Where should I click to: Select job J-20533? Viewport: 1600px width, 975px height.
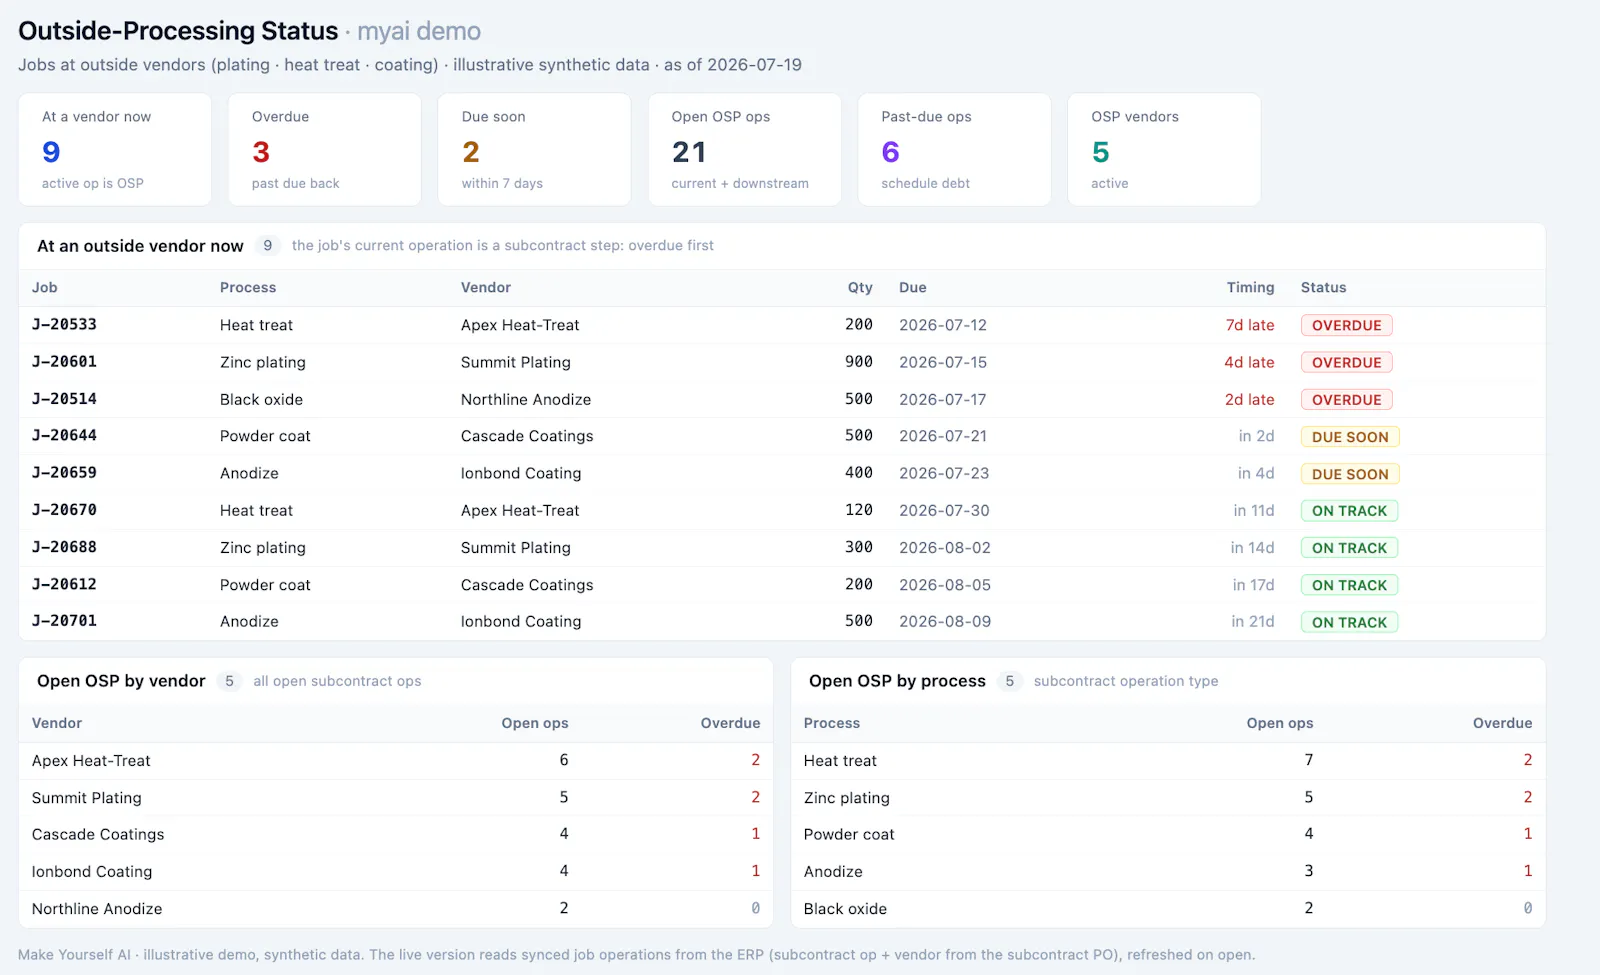(x=64, y=325)
